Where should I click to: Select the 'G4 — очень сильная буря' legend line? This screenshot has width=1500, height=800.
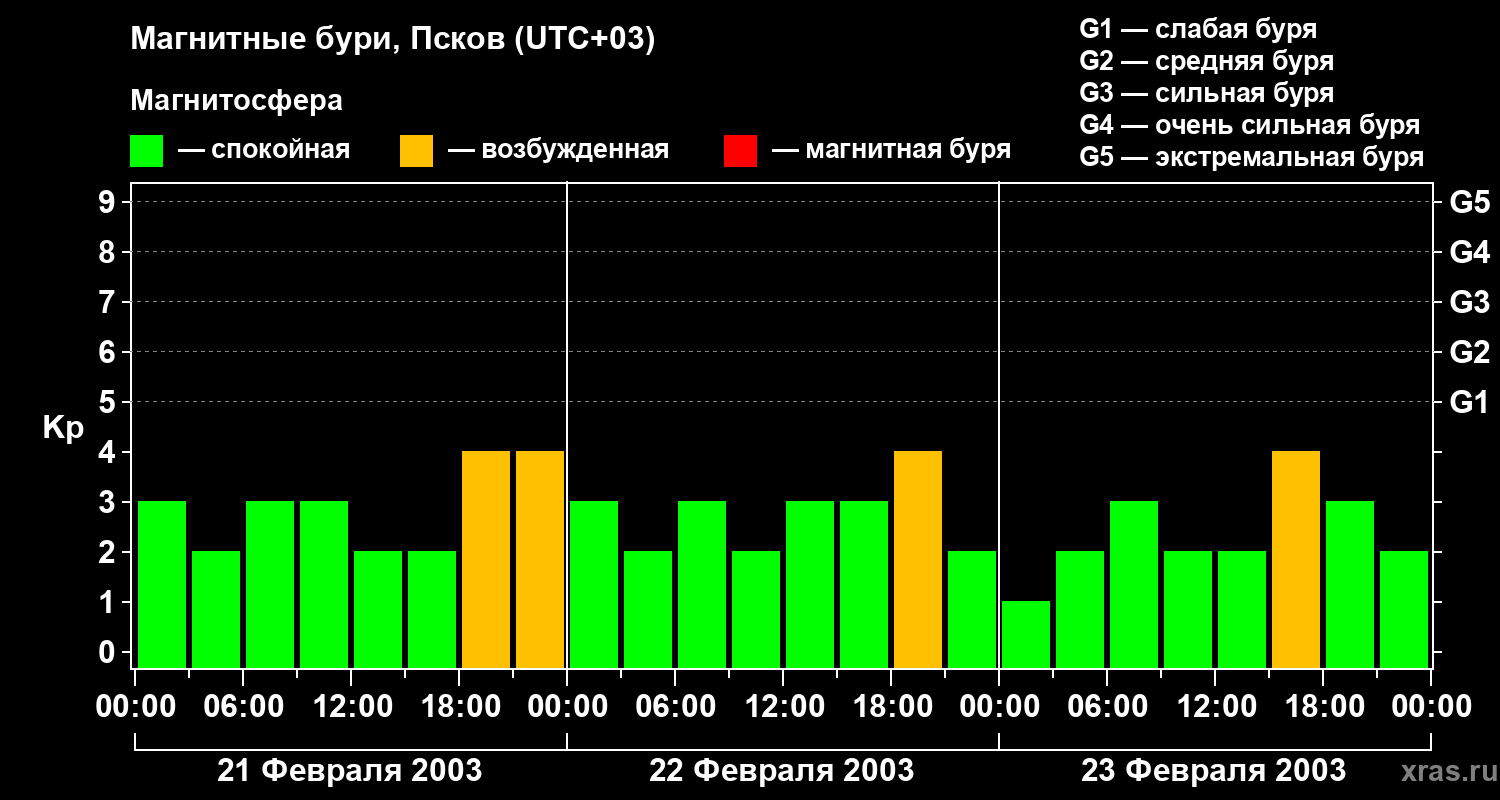pyautogui.click(x=1250, y=125)
